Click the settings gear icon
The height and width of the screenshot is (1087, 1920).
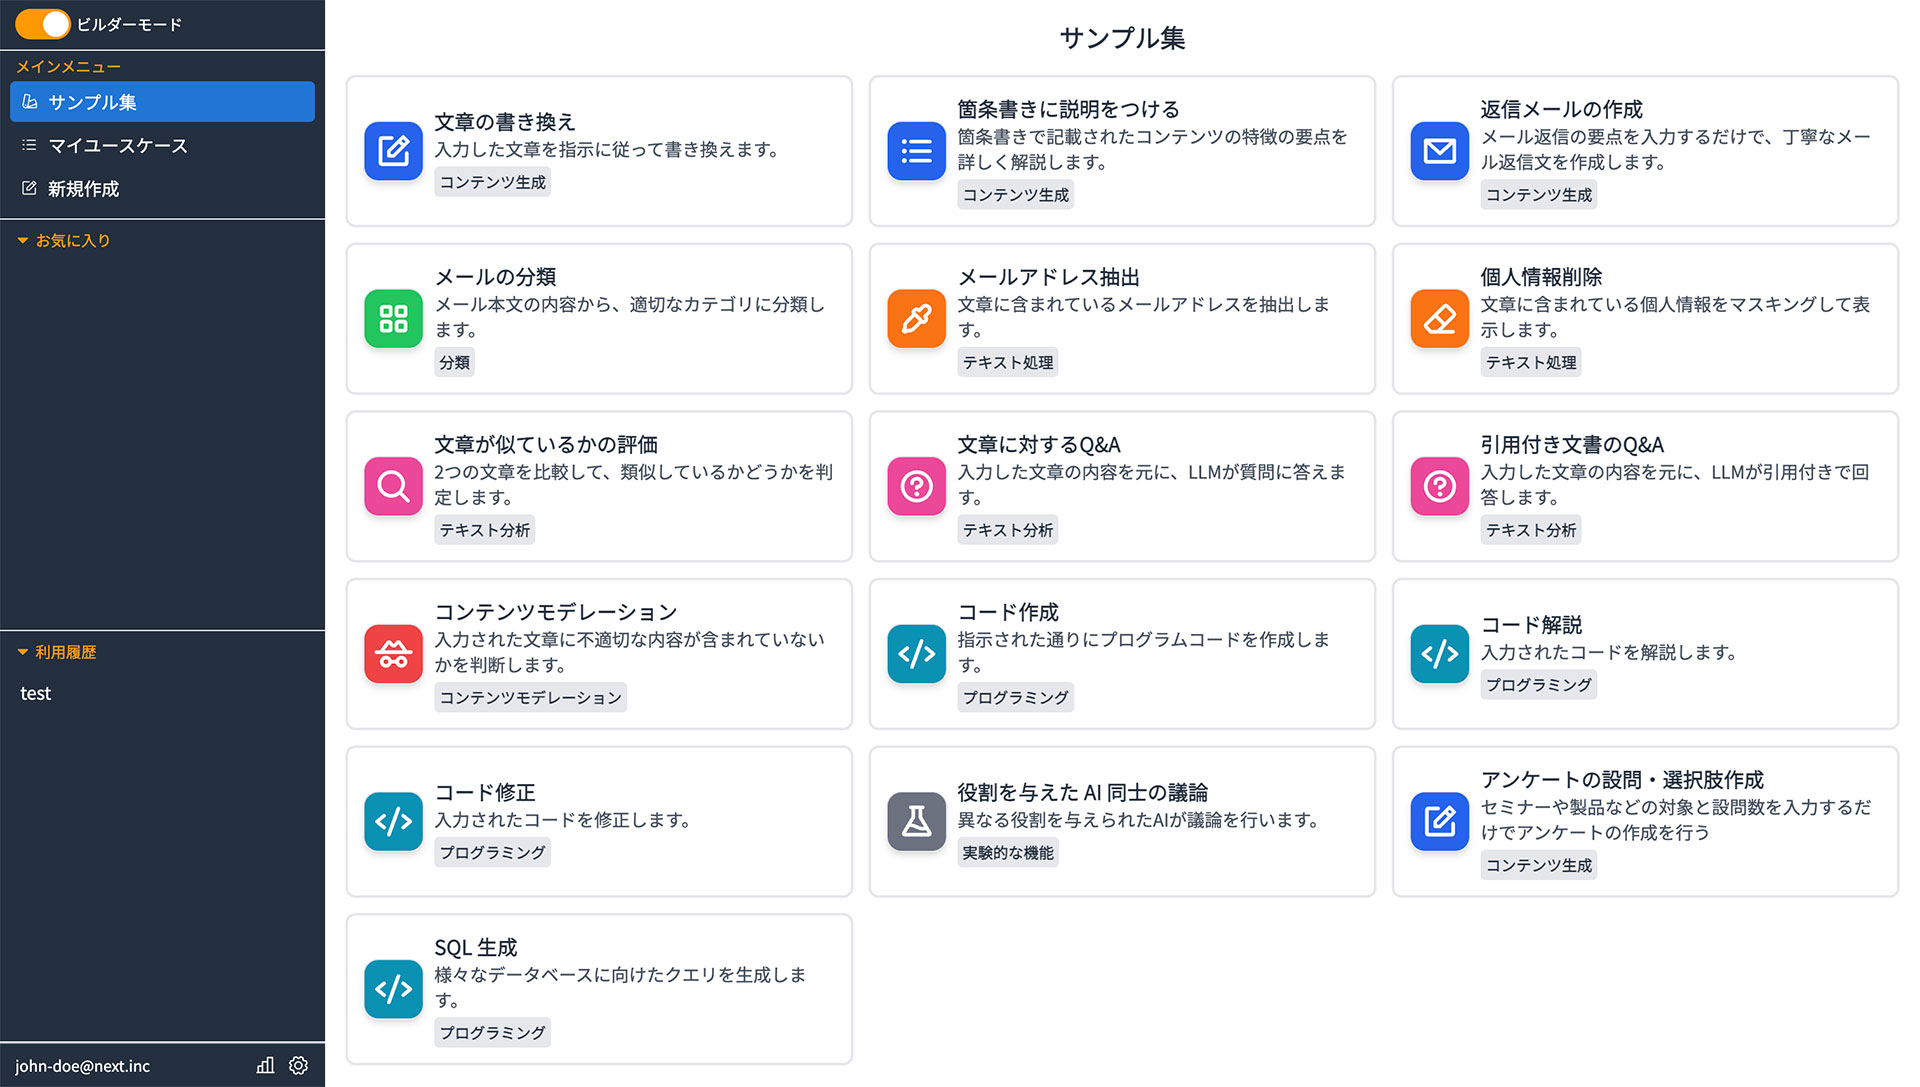point(298,1065)
